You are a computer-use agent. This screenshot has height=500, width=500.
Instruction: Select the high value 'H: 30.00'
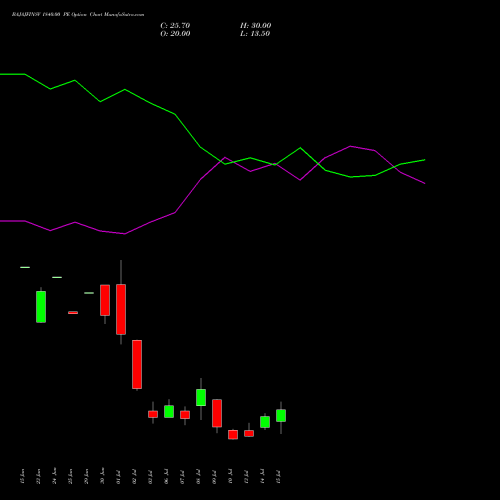coord(256,26)
